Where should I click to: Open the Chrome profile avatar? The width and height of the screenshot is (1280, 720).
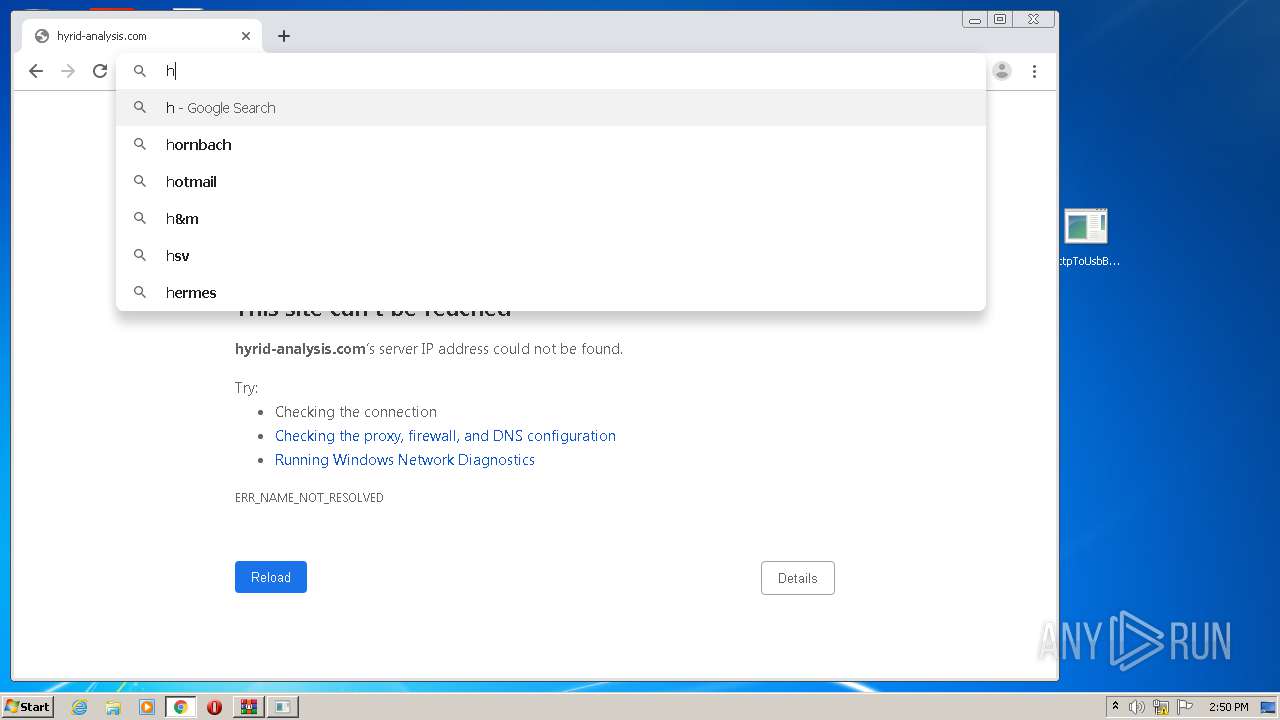pos(1002,71)
